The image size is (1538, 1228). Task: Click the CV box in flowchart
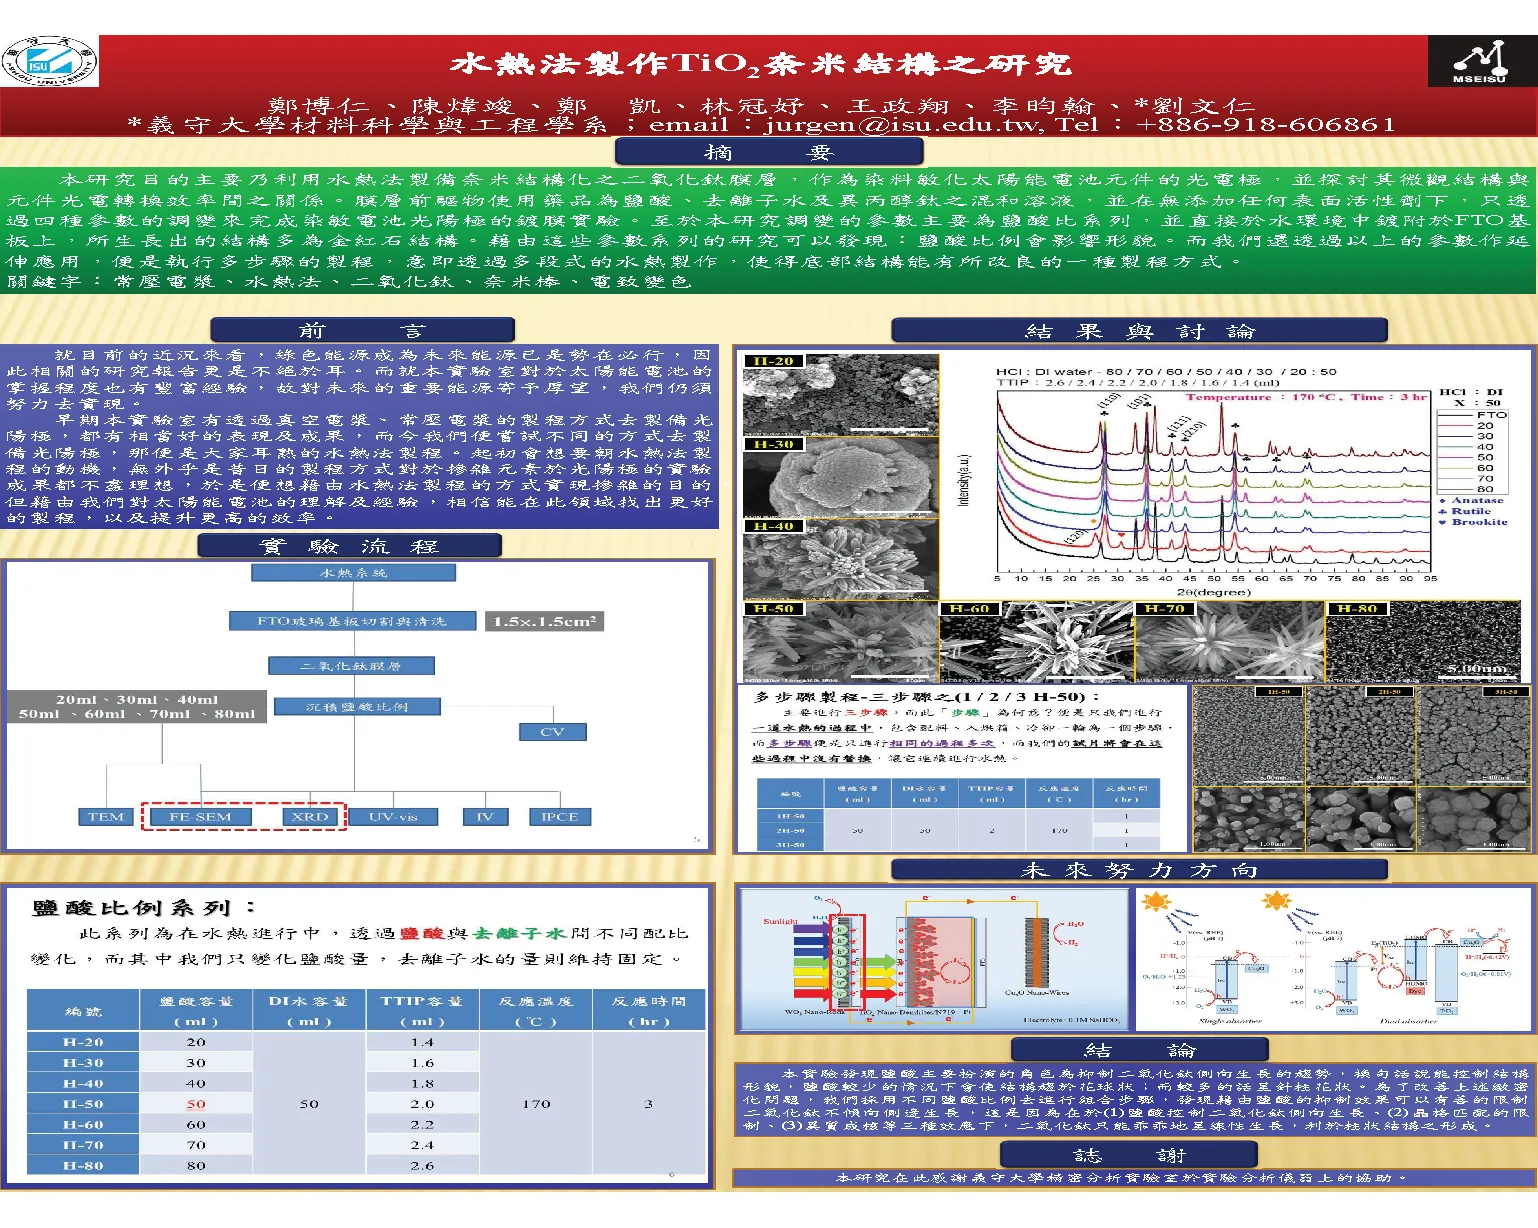click(x=552, y=732)
